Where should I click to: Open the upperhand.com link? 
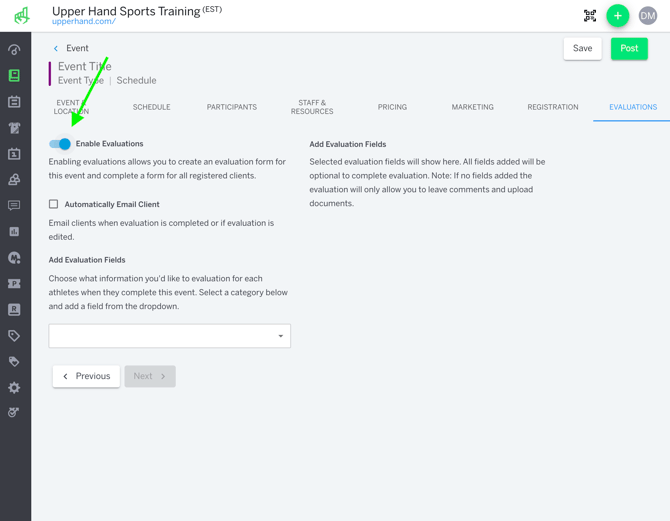83,21
